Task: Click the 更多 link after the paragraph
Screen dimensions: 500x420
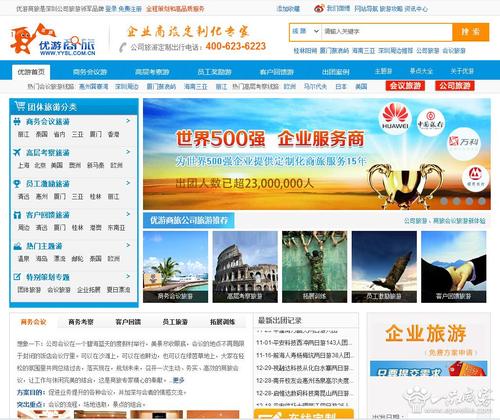Action: click(178, 380)
